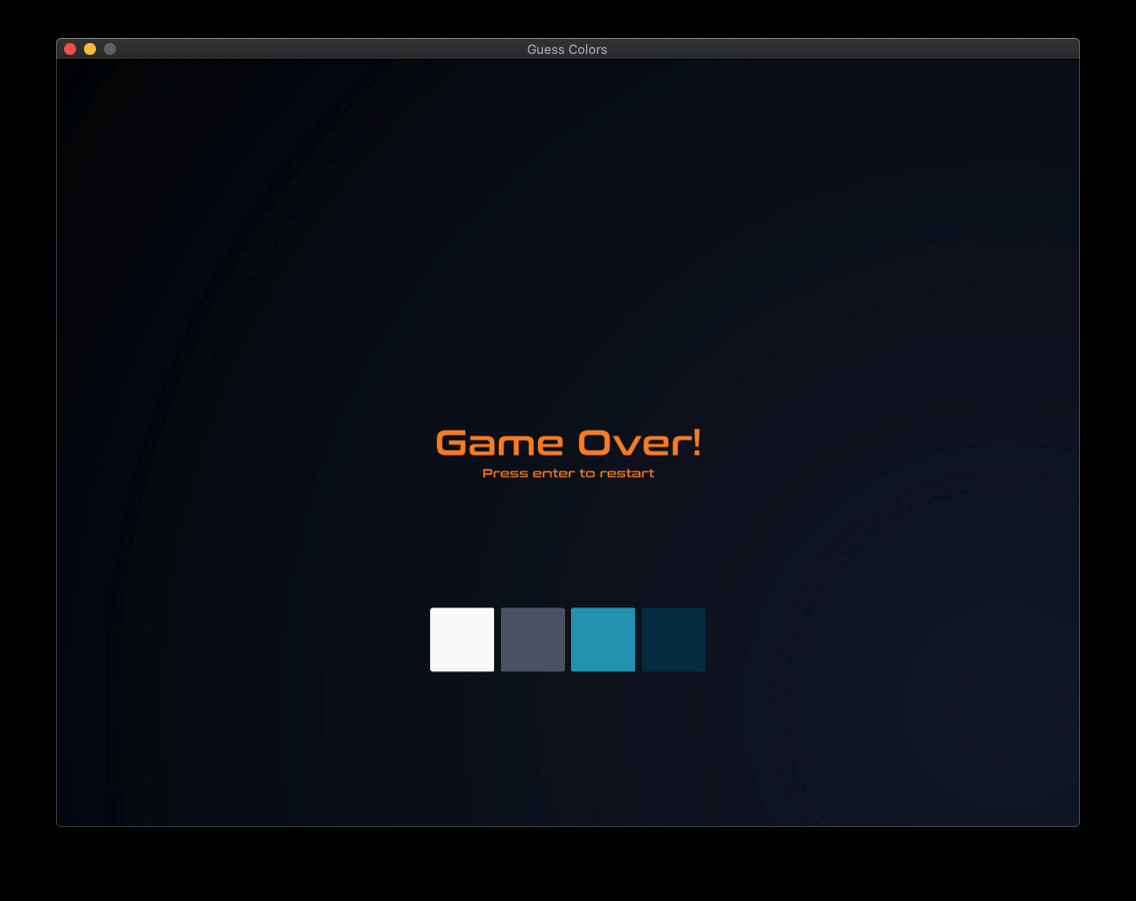Screen dimensions: 1136x901
Task: Click the first swatch in the row
Action: click(x=462, y=639)
